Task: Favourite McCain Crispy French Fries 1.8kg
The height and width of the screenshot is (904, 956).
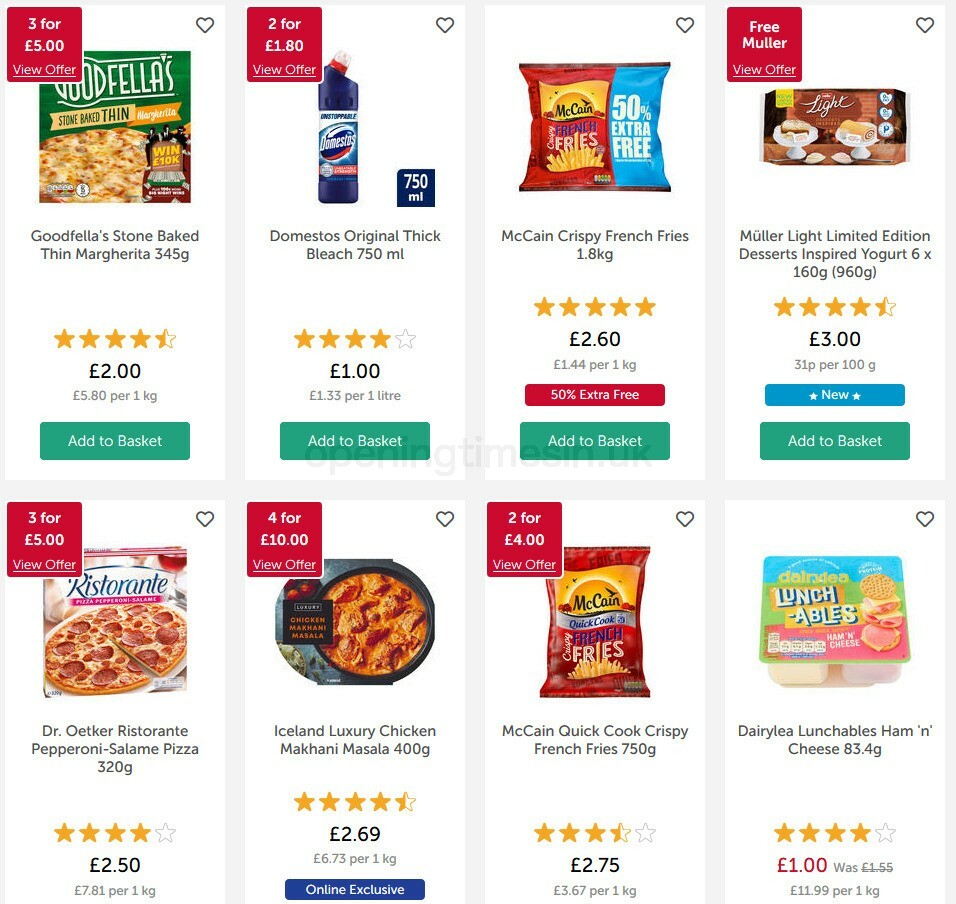Action: (685, 25)
